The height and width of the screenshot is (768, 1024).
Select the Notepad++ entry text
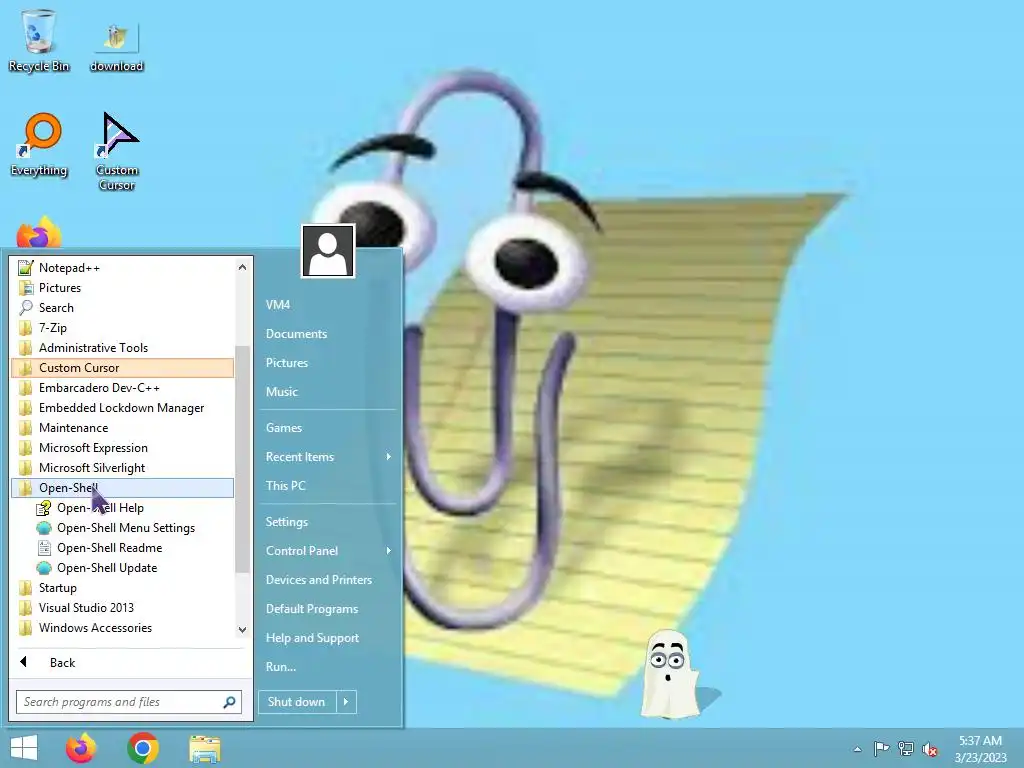[69, 268]
